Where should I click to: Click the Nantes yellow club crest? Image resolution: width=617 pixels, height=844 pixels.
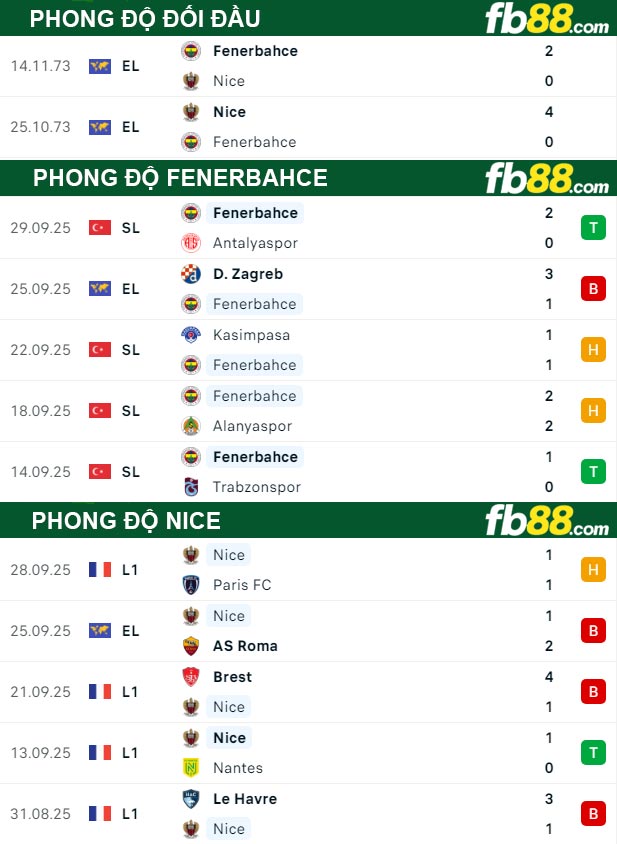190,768
